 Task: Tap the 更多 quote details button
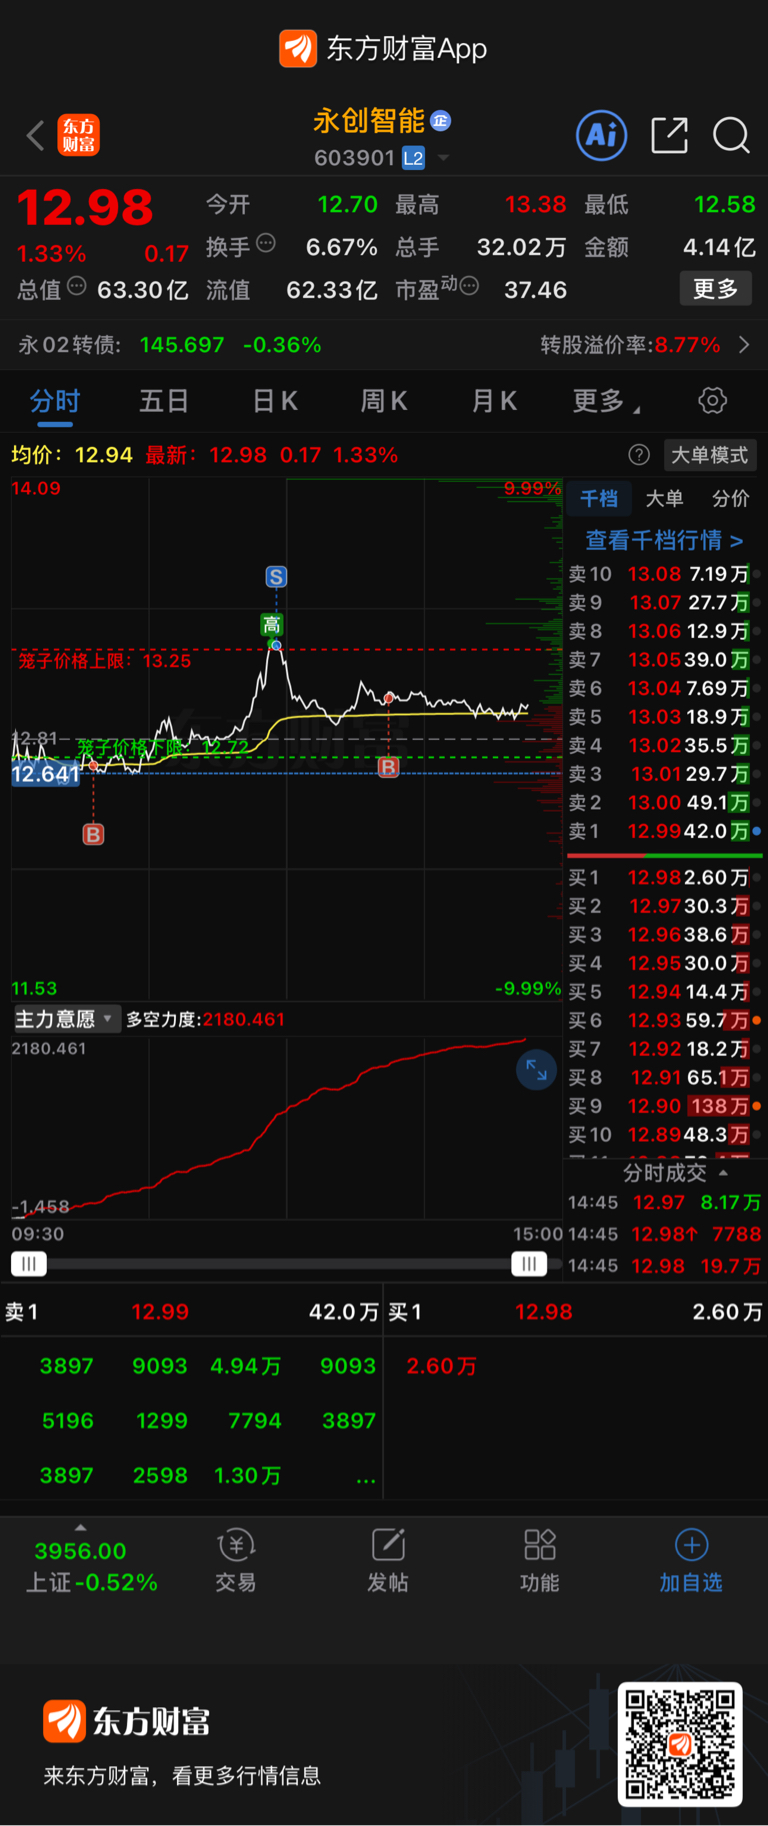pos(716,289)
